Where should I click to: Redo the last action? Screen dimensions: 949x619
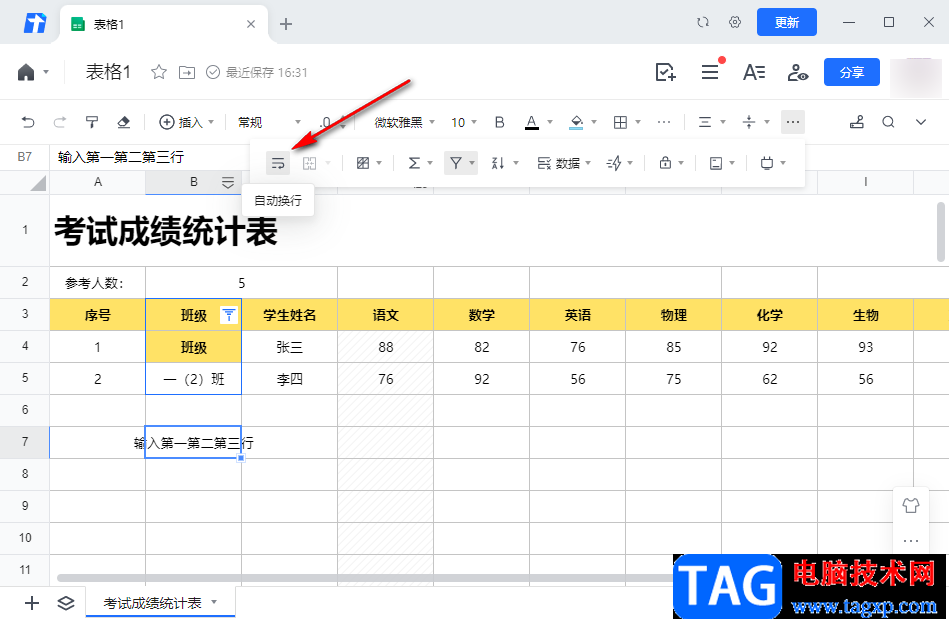(59, 122)
